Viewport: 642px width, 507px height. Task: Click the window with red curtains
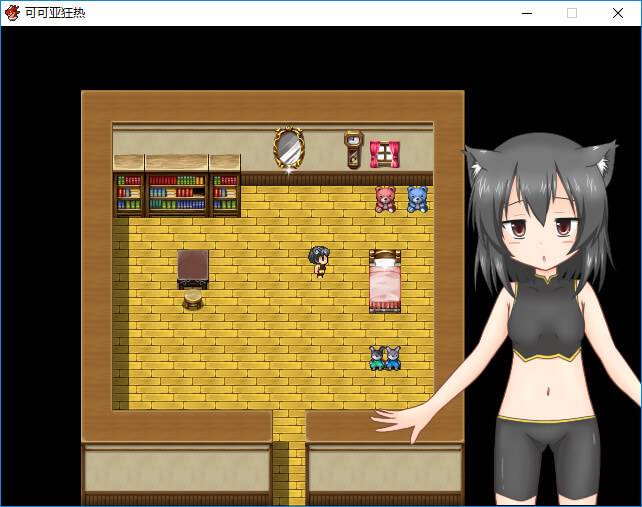click(384, 154)
